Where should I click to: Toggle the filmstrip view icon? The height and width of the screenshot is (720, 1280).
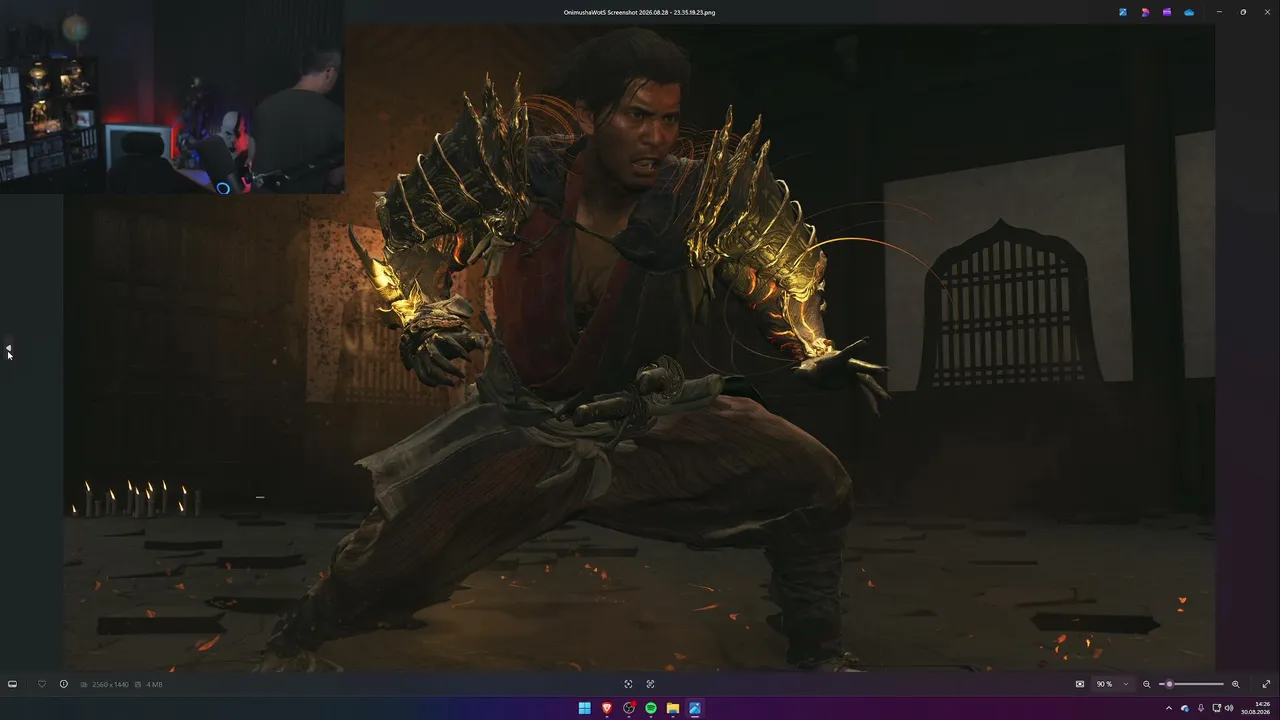coord(12,684)
